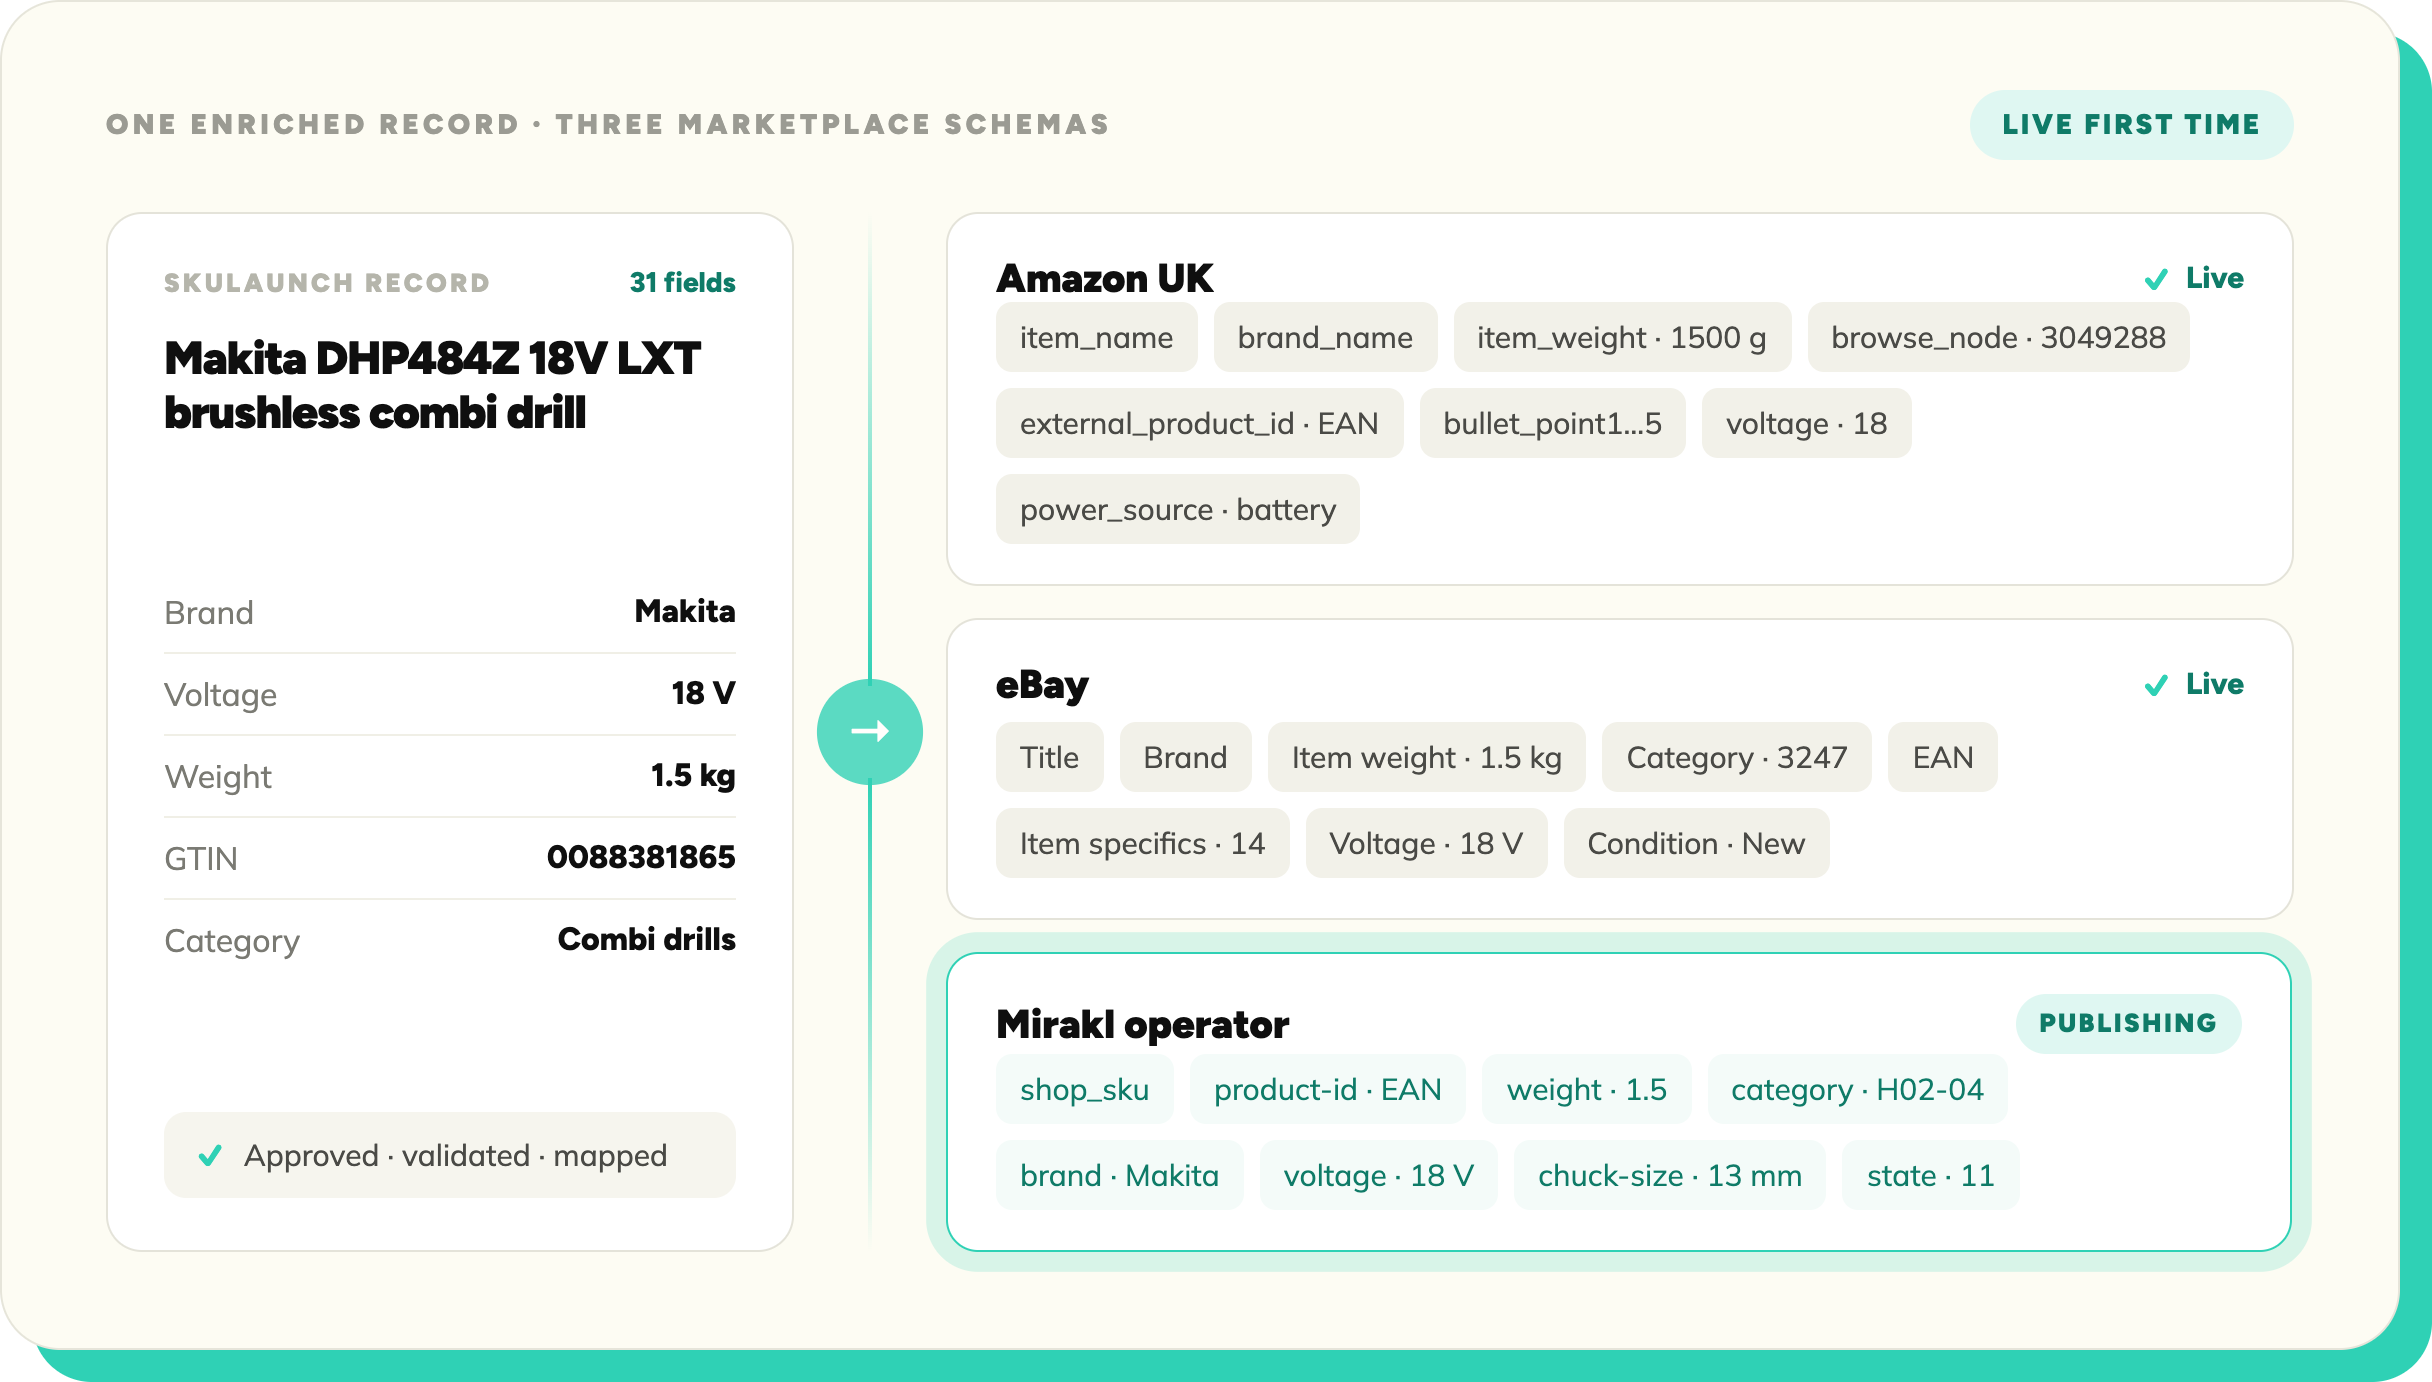
Task: Click the PUBLISHING status badge
Action: (x=2128, y=1023)
